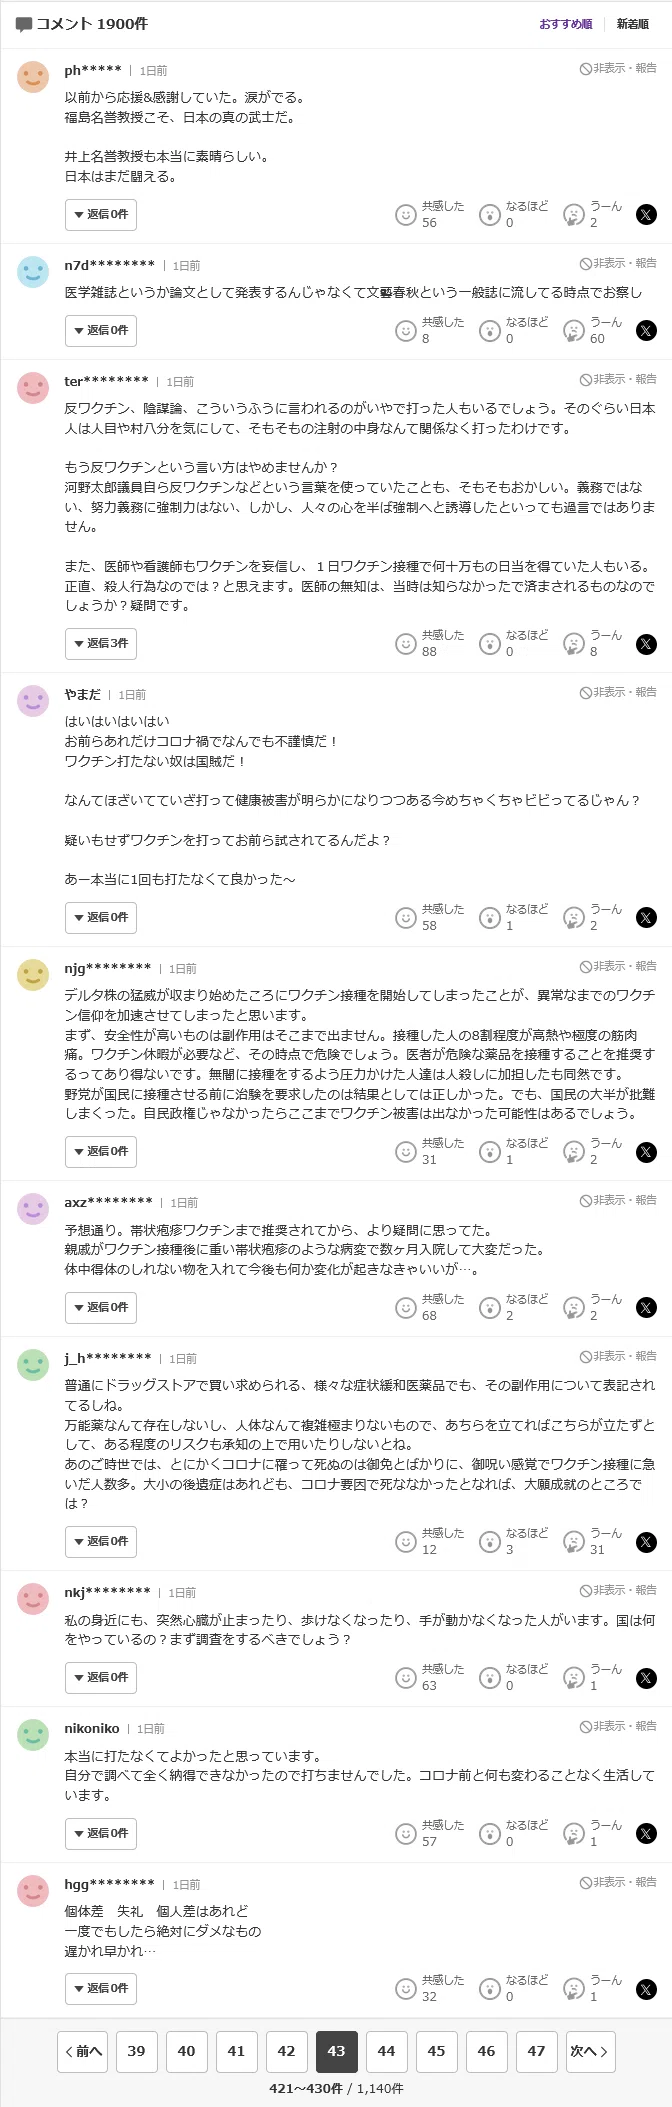
Task: Expand 返信0件 under ph***** comment
Action: point(101,214)
